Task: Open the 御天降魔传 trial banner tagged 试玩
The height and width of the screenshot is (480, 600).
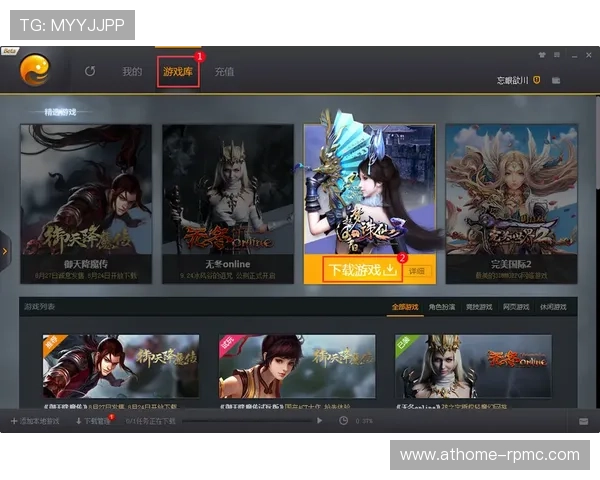Action: [x=297, y=366]
